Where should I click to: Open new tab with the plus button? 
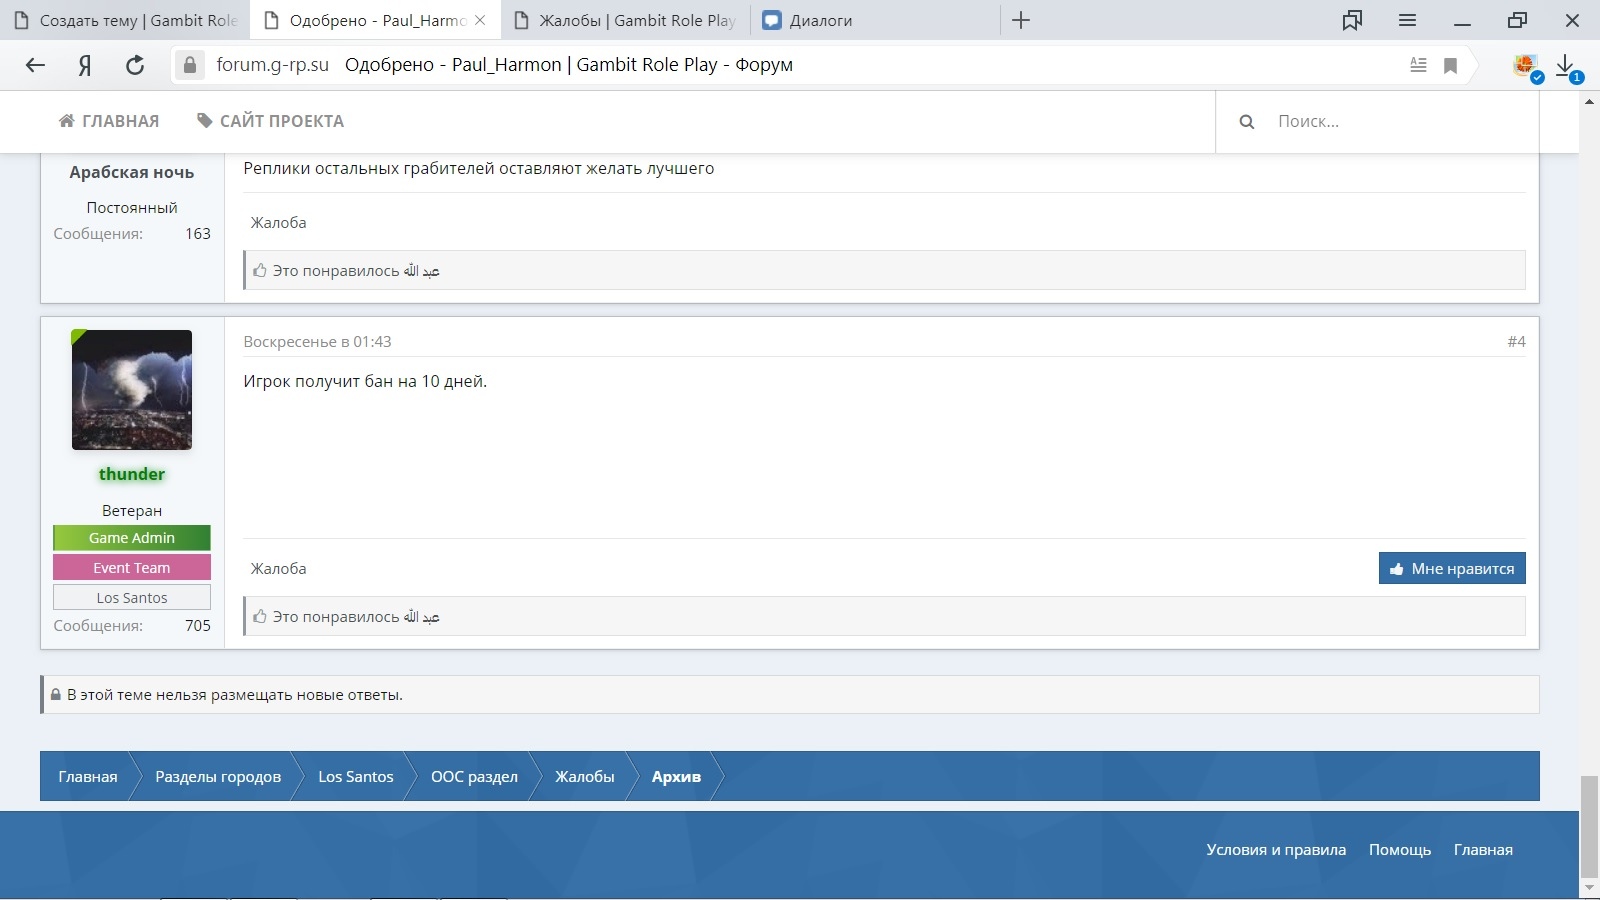(x=1021, y=20)
